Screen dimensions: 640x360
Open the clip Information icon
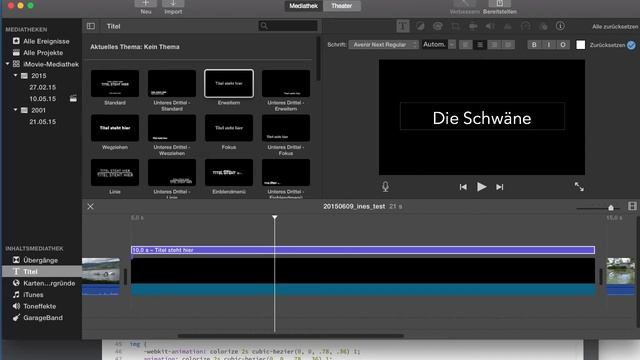tap(560, 26)
